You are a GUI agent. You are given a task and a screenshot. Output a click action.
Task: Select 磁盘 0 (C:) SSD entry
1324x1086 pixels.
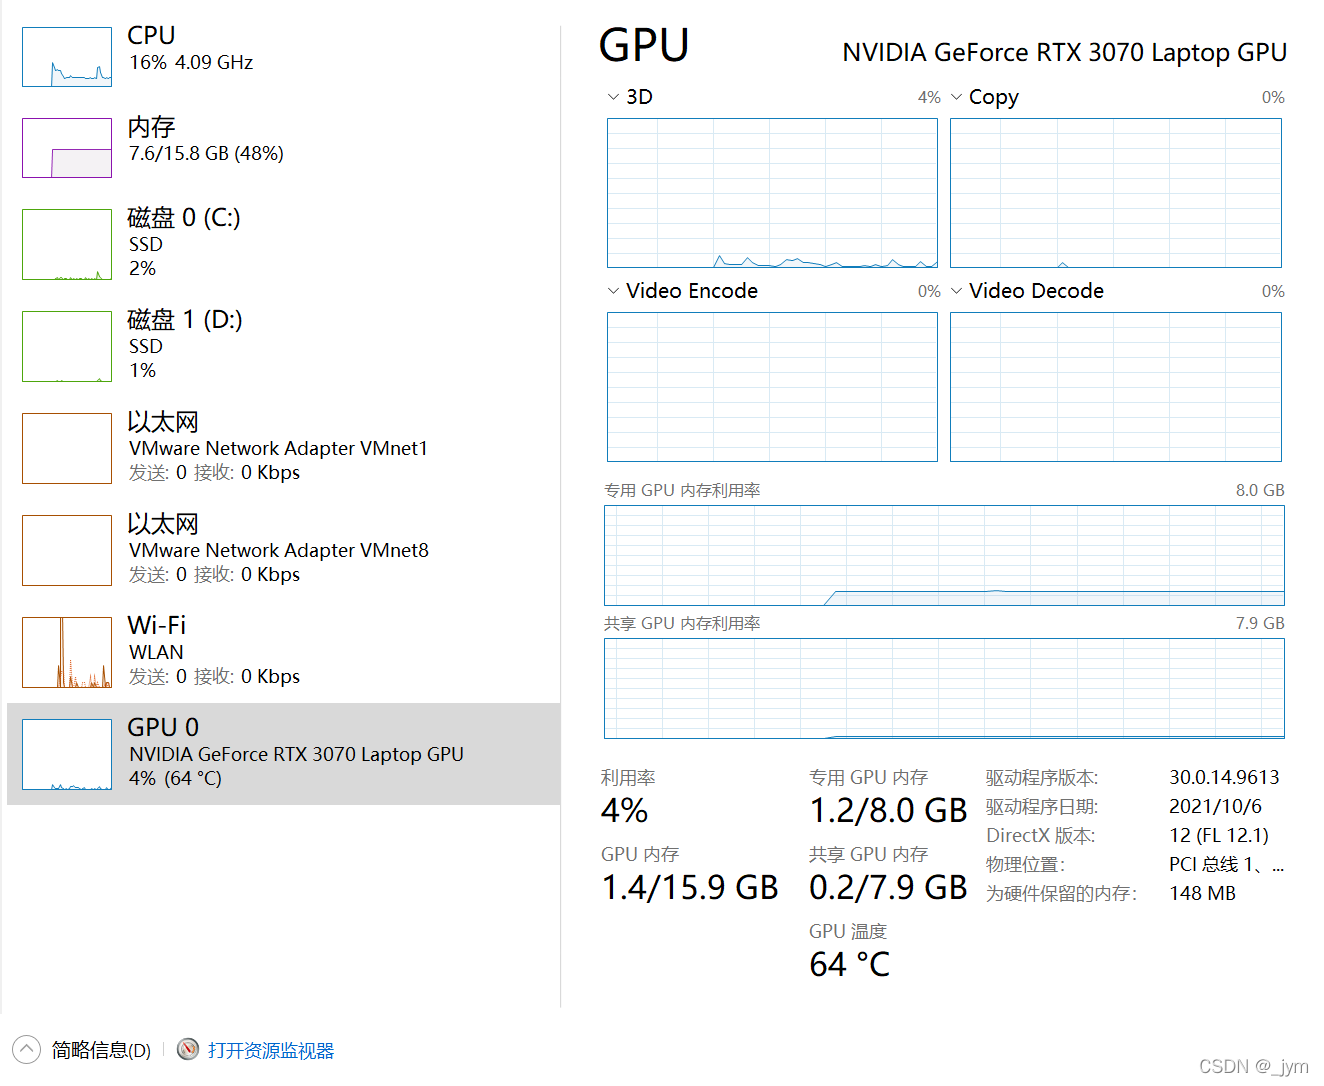click(283, 244)
